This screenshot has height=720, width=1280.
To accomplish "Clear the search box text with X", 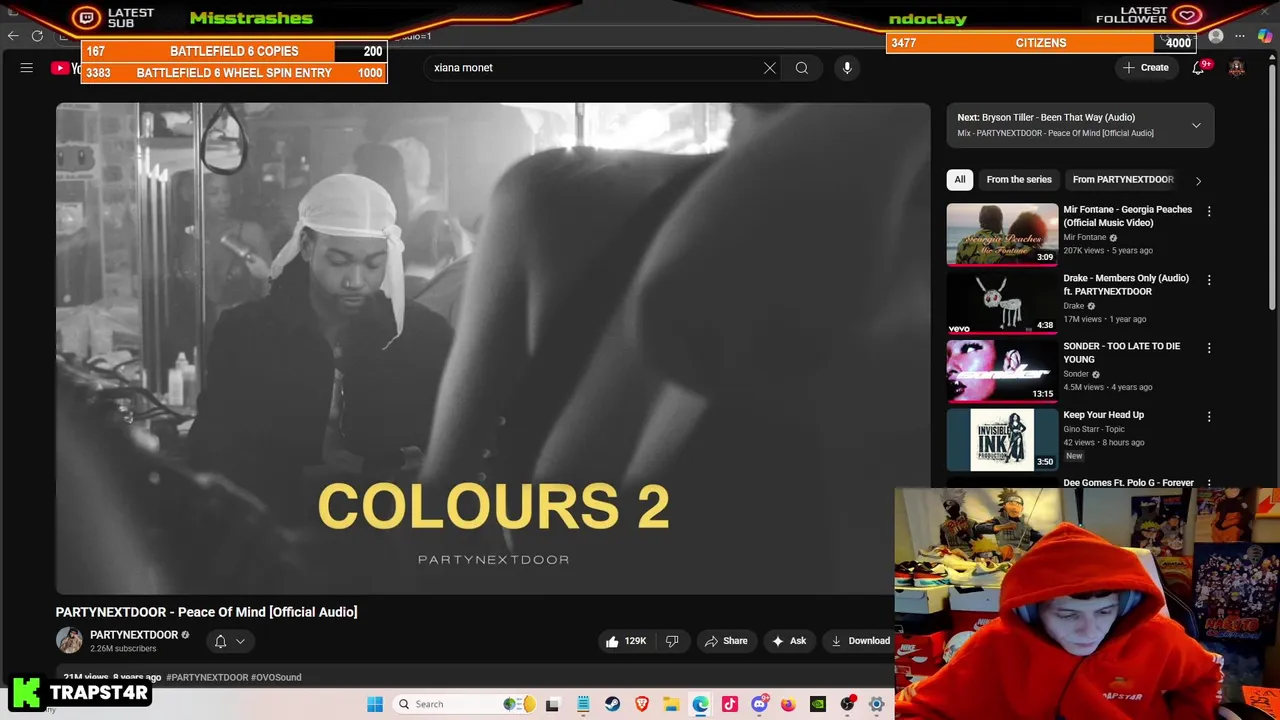I will tap(770, 68).
